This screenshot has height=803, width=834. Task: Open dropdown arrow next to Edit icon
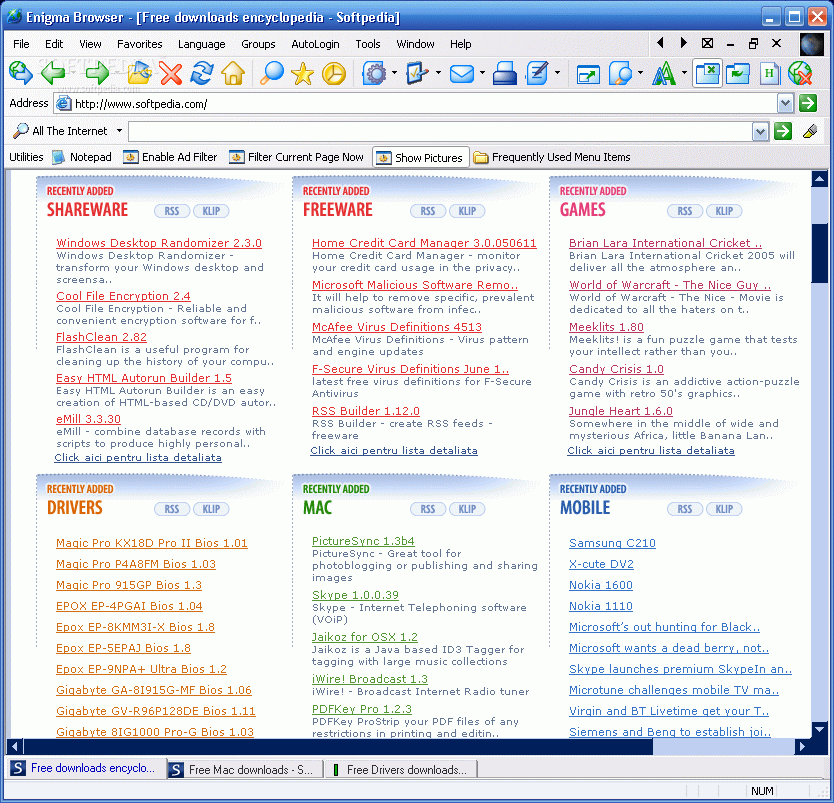coord(557,73)
